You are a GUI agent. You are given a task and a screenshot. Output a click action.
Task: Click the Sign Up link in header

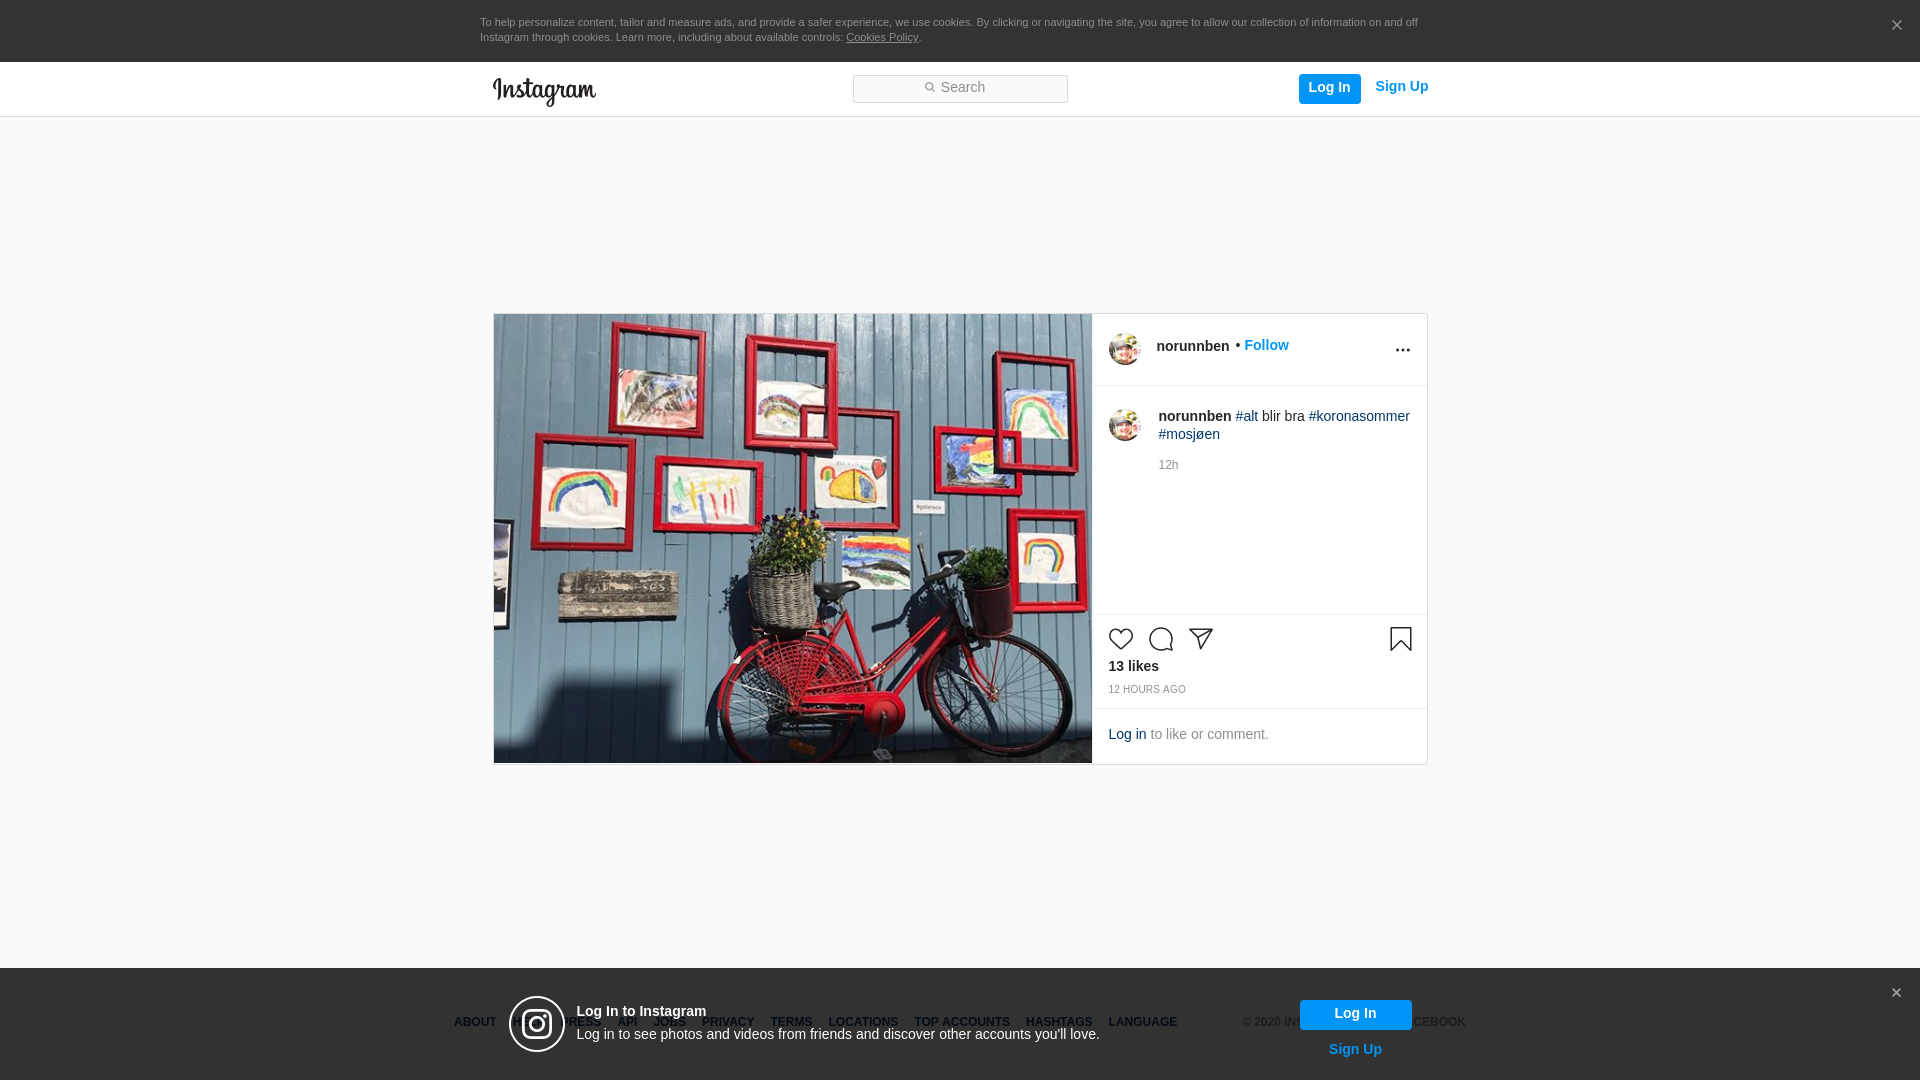click(1401, 87)
